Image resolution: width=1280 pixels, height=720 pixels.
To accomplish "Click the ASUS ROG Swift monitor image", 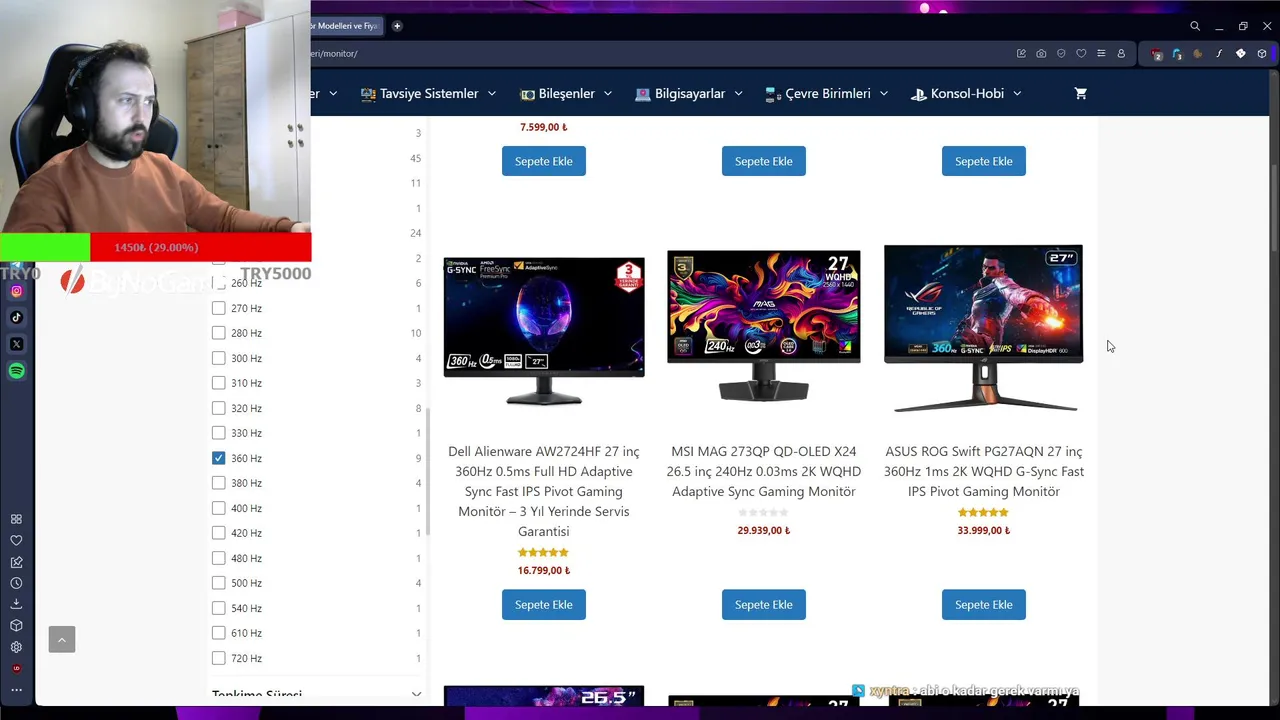I will click(x=984, y=328).
